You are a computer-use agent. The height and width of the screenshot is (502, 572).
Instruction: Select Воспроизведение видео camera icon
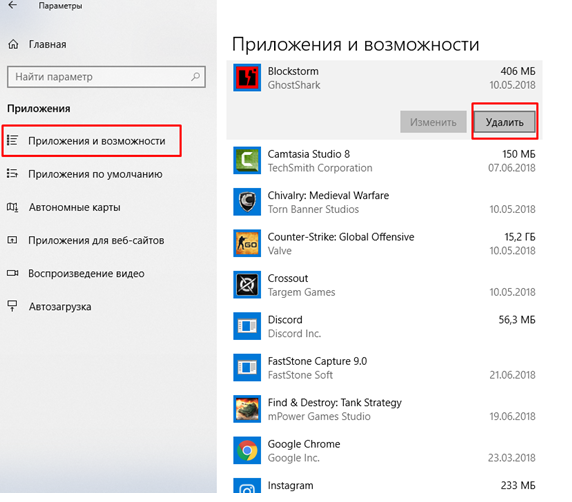click(x=12, y=273)
